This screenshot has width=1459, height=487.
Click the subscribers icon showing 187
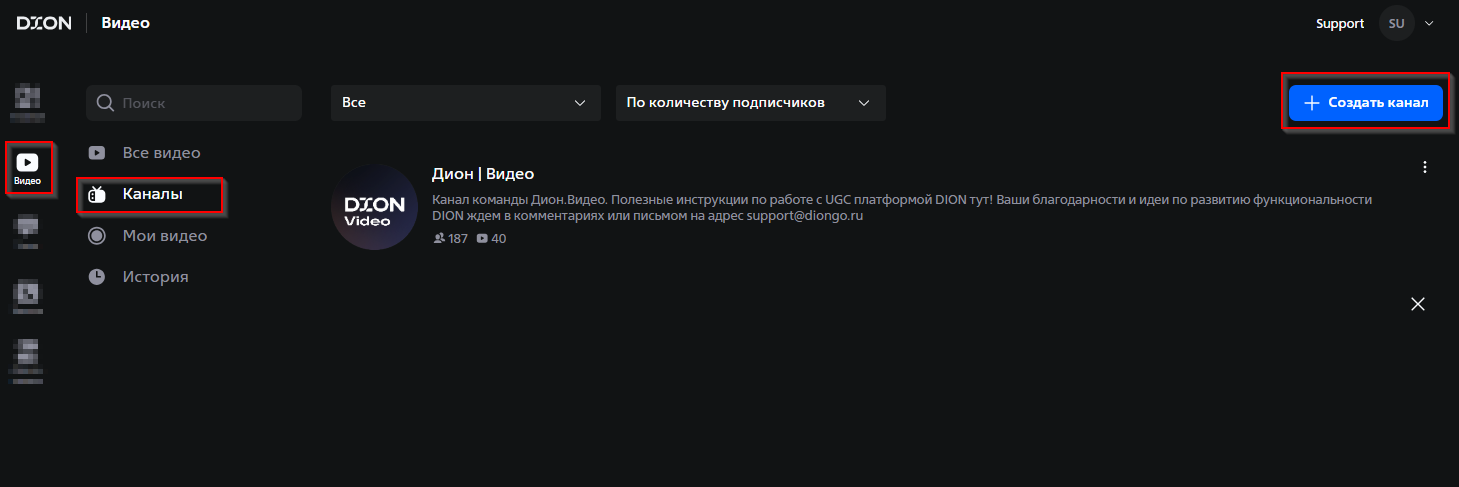(439, 239)
